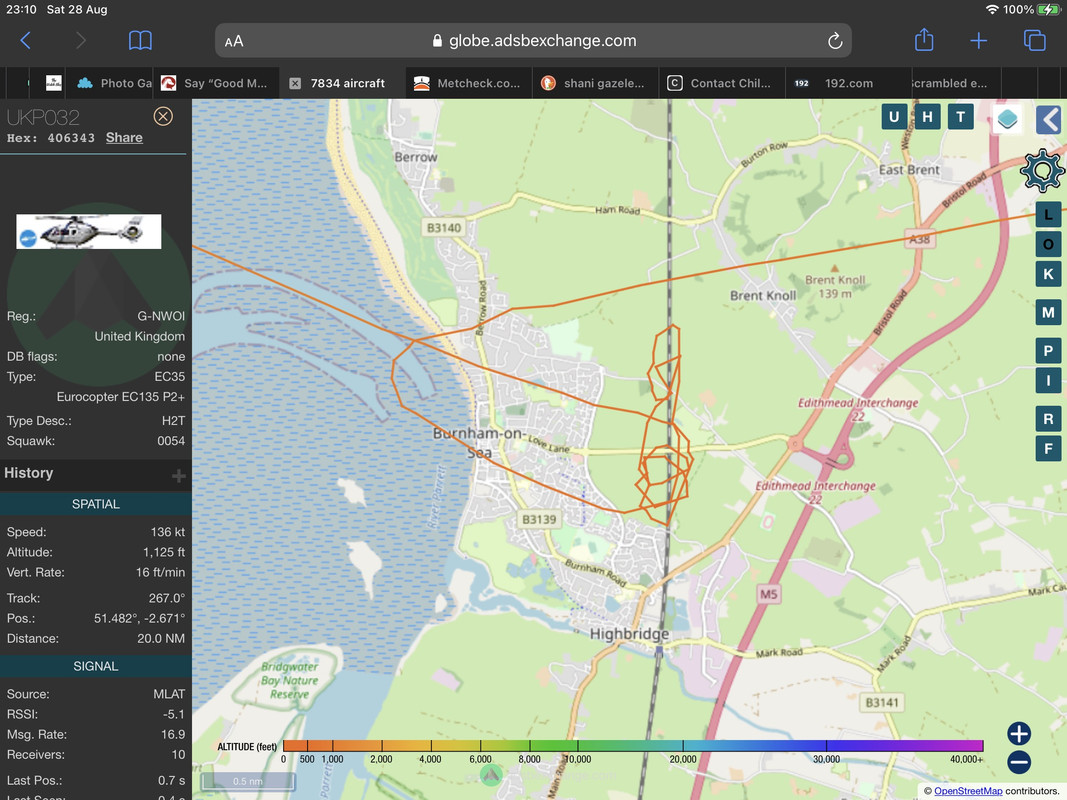Toggle the I map option button
This screenshot has height=800, width=1067.
1048,381
